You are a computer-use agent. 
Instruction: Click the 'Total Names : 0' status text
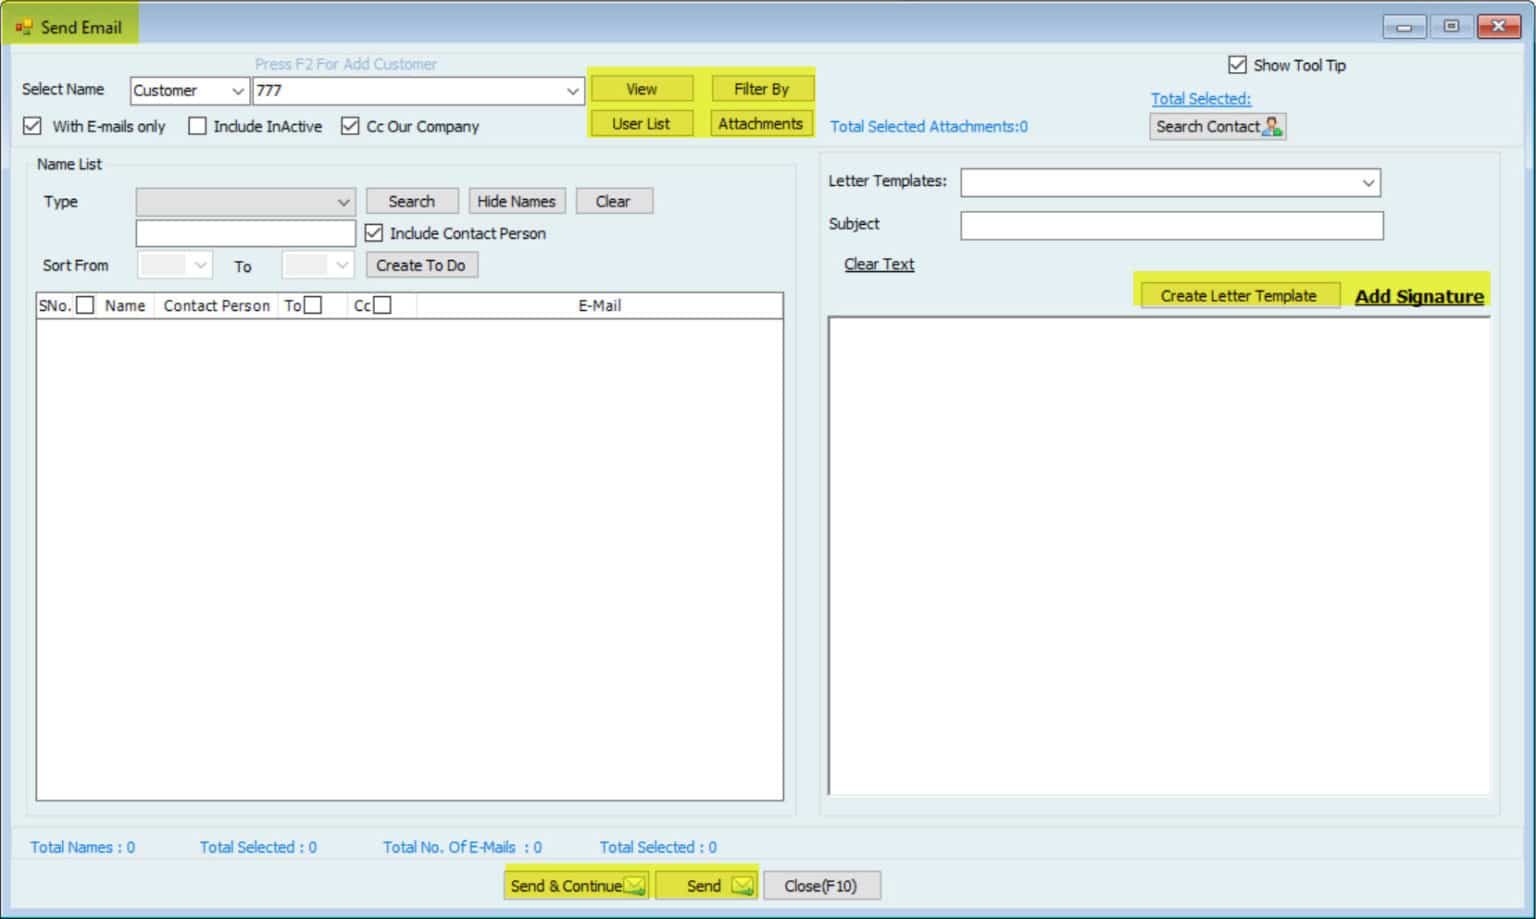coord(82,847)
